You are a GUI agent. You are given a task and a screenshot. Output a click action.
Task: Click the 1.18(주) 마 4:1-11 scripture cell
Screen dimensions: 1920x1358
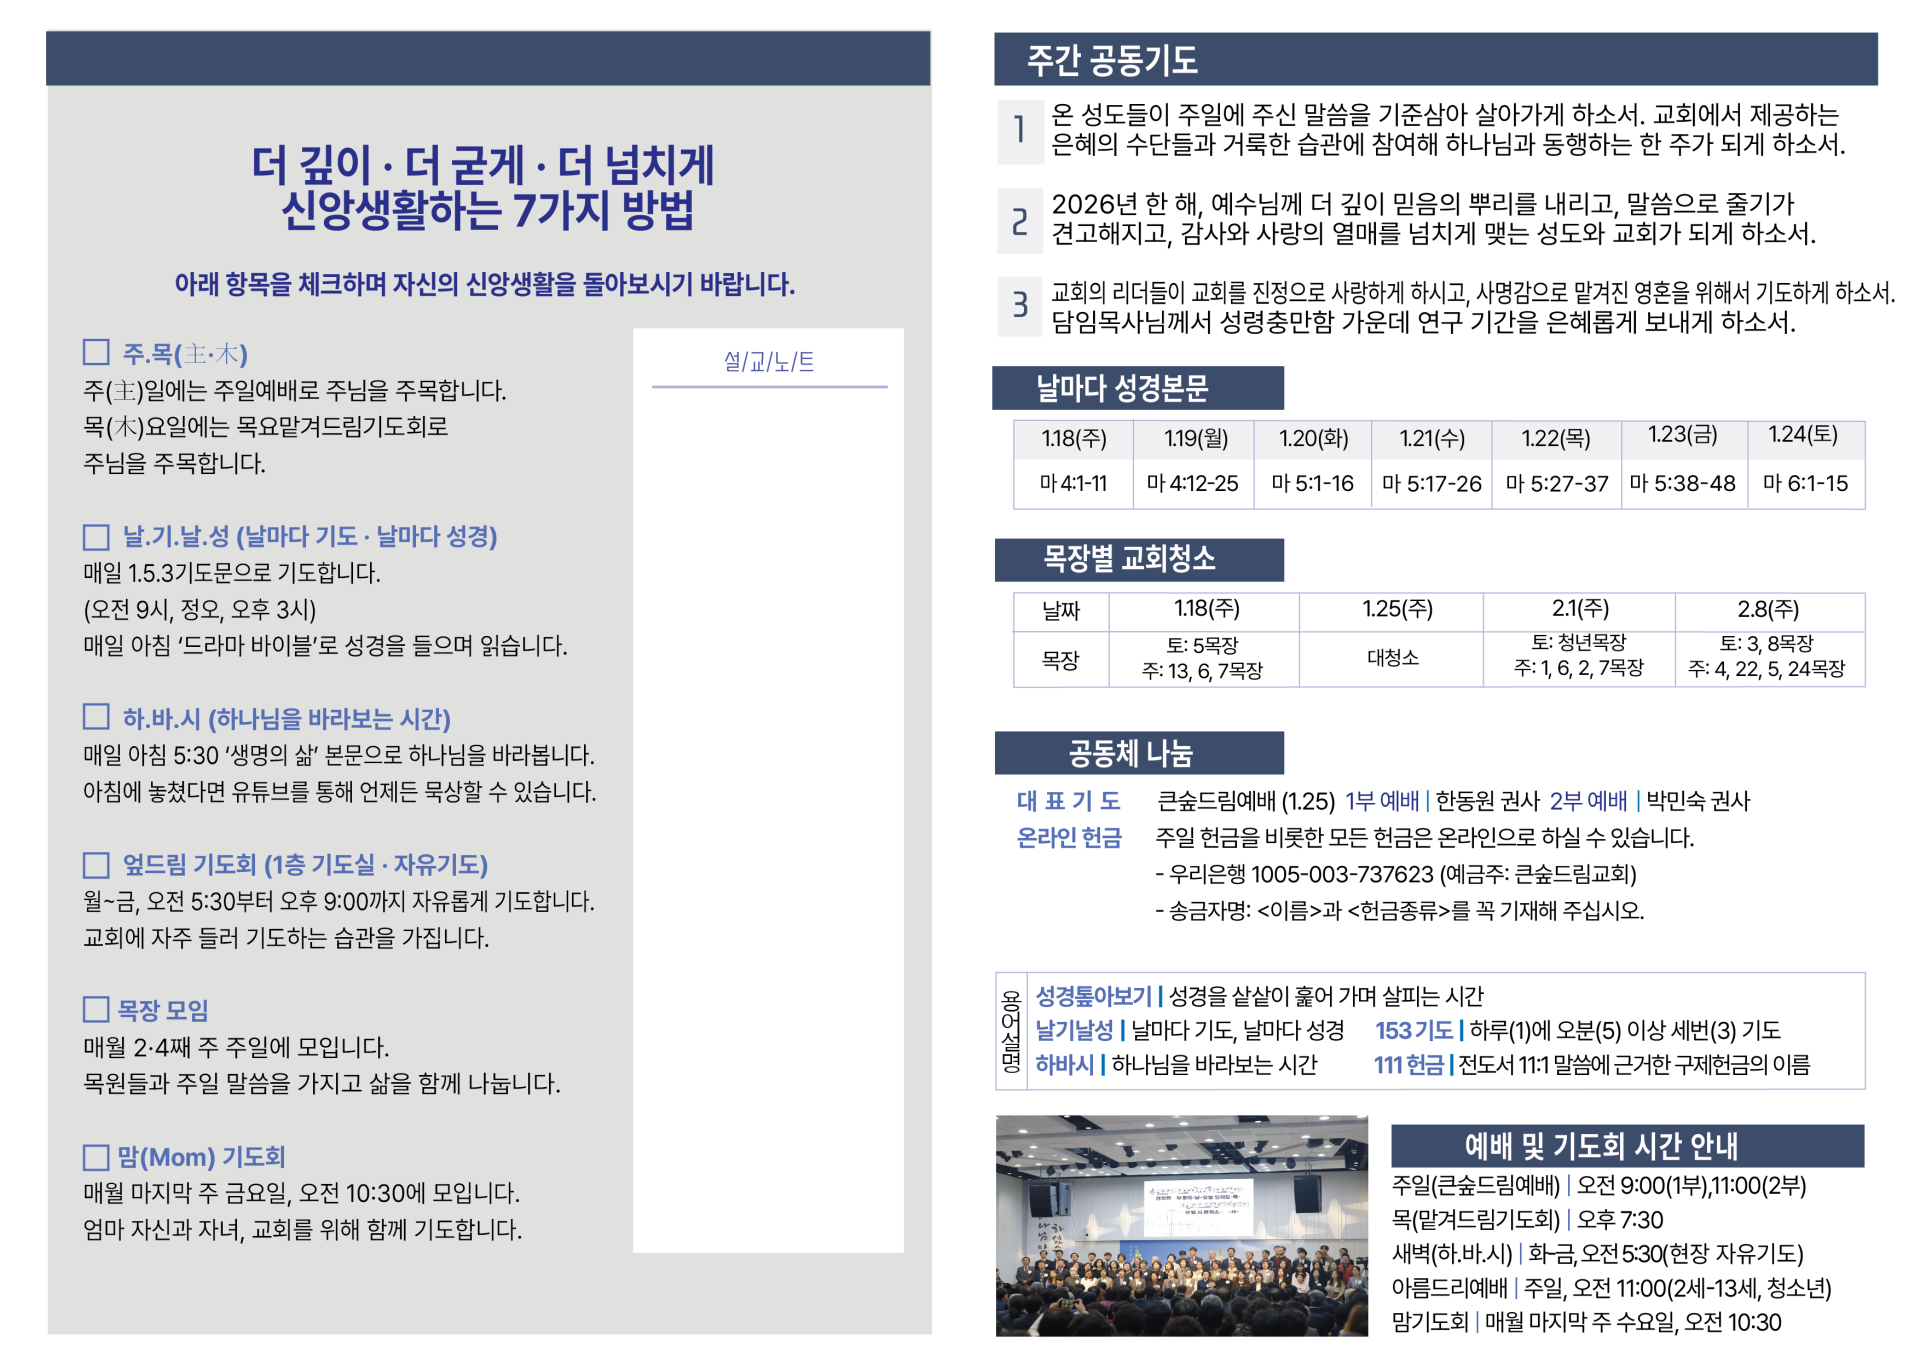pos(1073,484)
